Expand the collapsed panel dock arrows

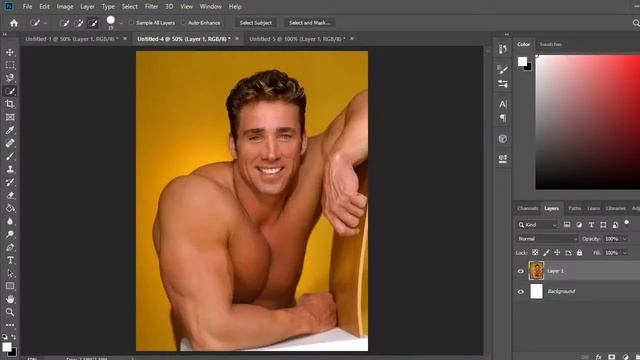pyautogui.click(x=507, y=34)
